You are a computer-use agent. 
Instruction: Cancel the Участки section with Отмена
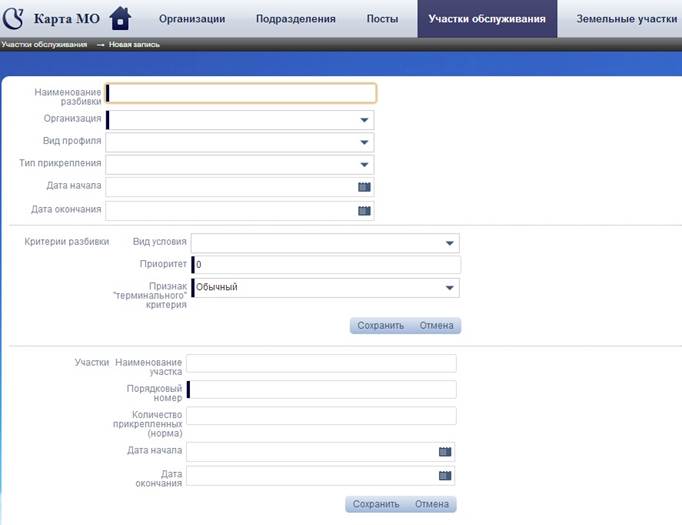click(431, 504)
